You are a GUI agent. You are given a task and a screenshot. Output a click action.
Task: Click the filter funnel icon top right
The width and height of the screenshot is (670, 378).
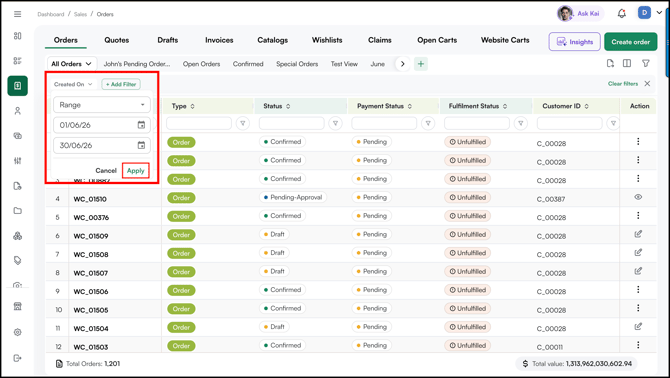tap(646, 63)
